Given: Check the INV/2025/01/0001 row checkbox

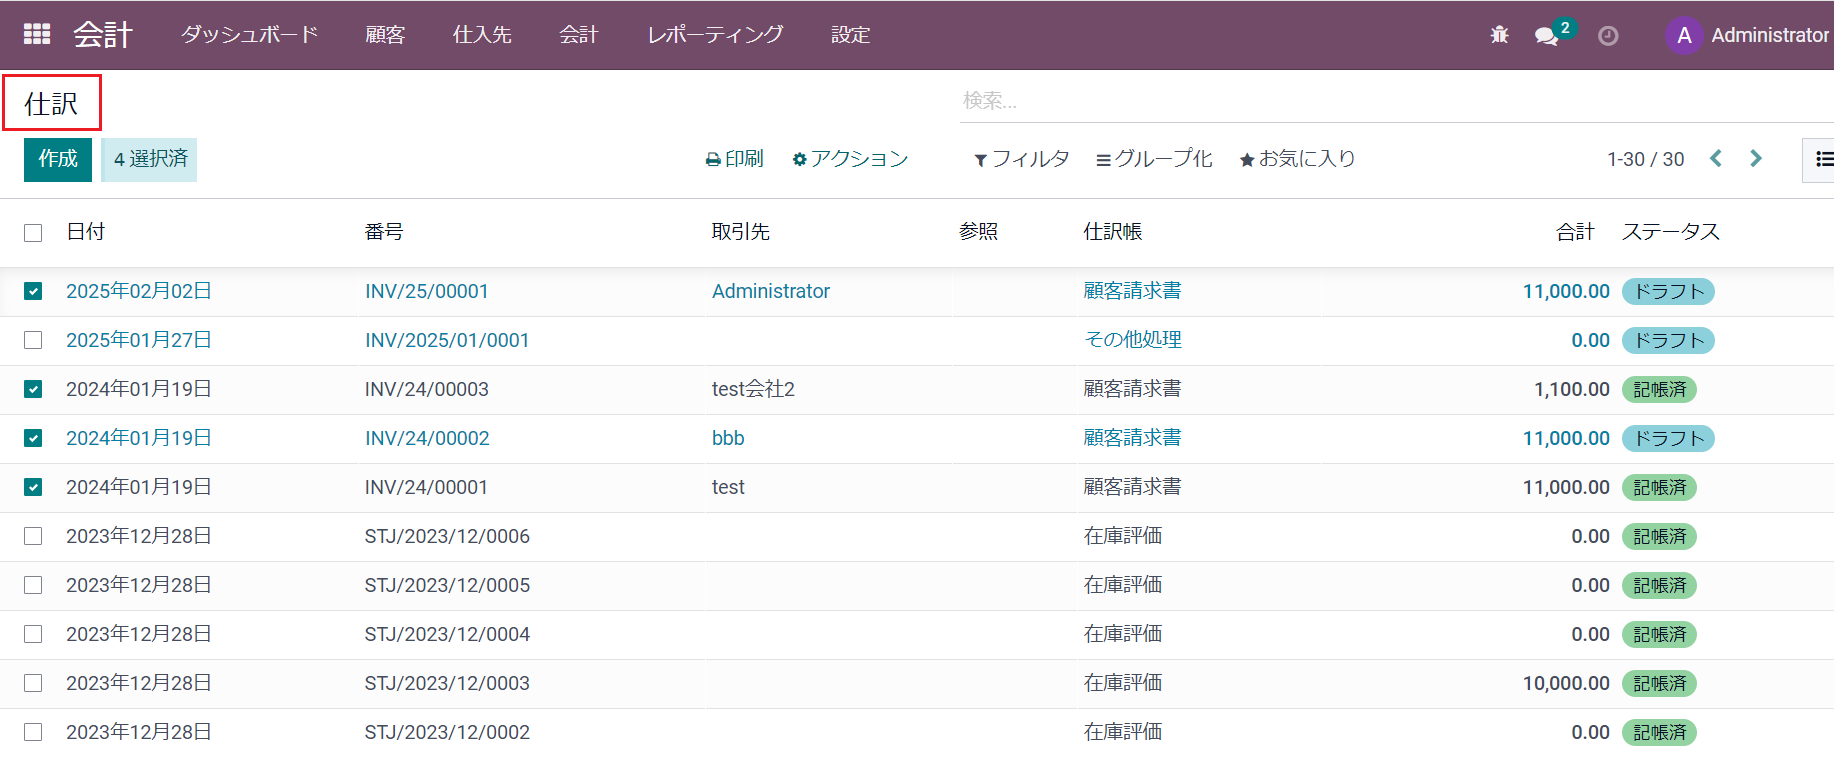Looking at the screenshot, I should coord(33,340).
